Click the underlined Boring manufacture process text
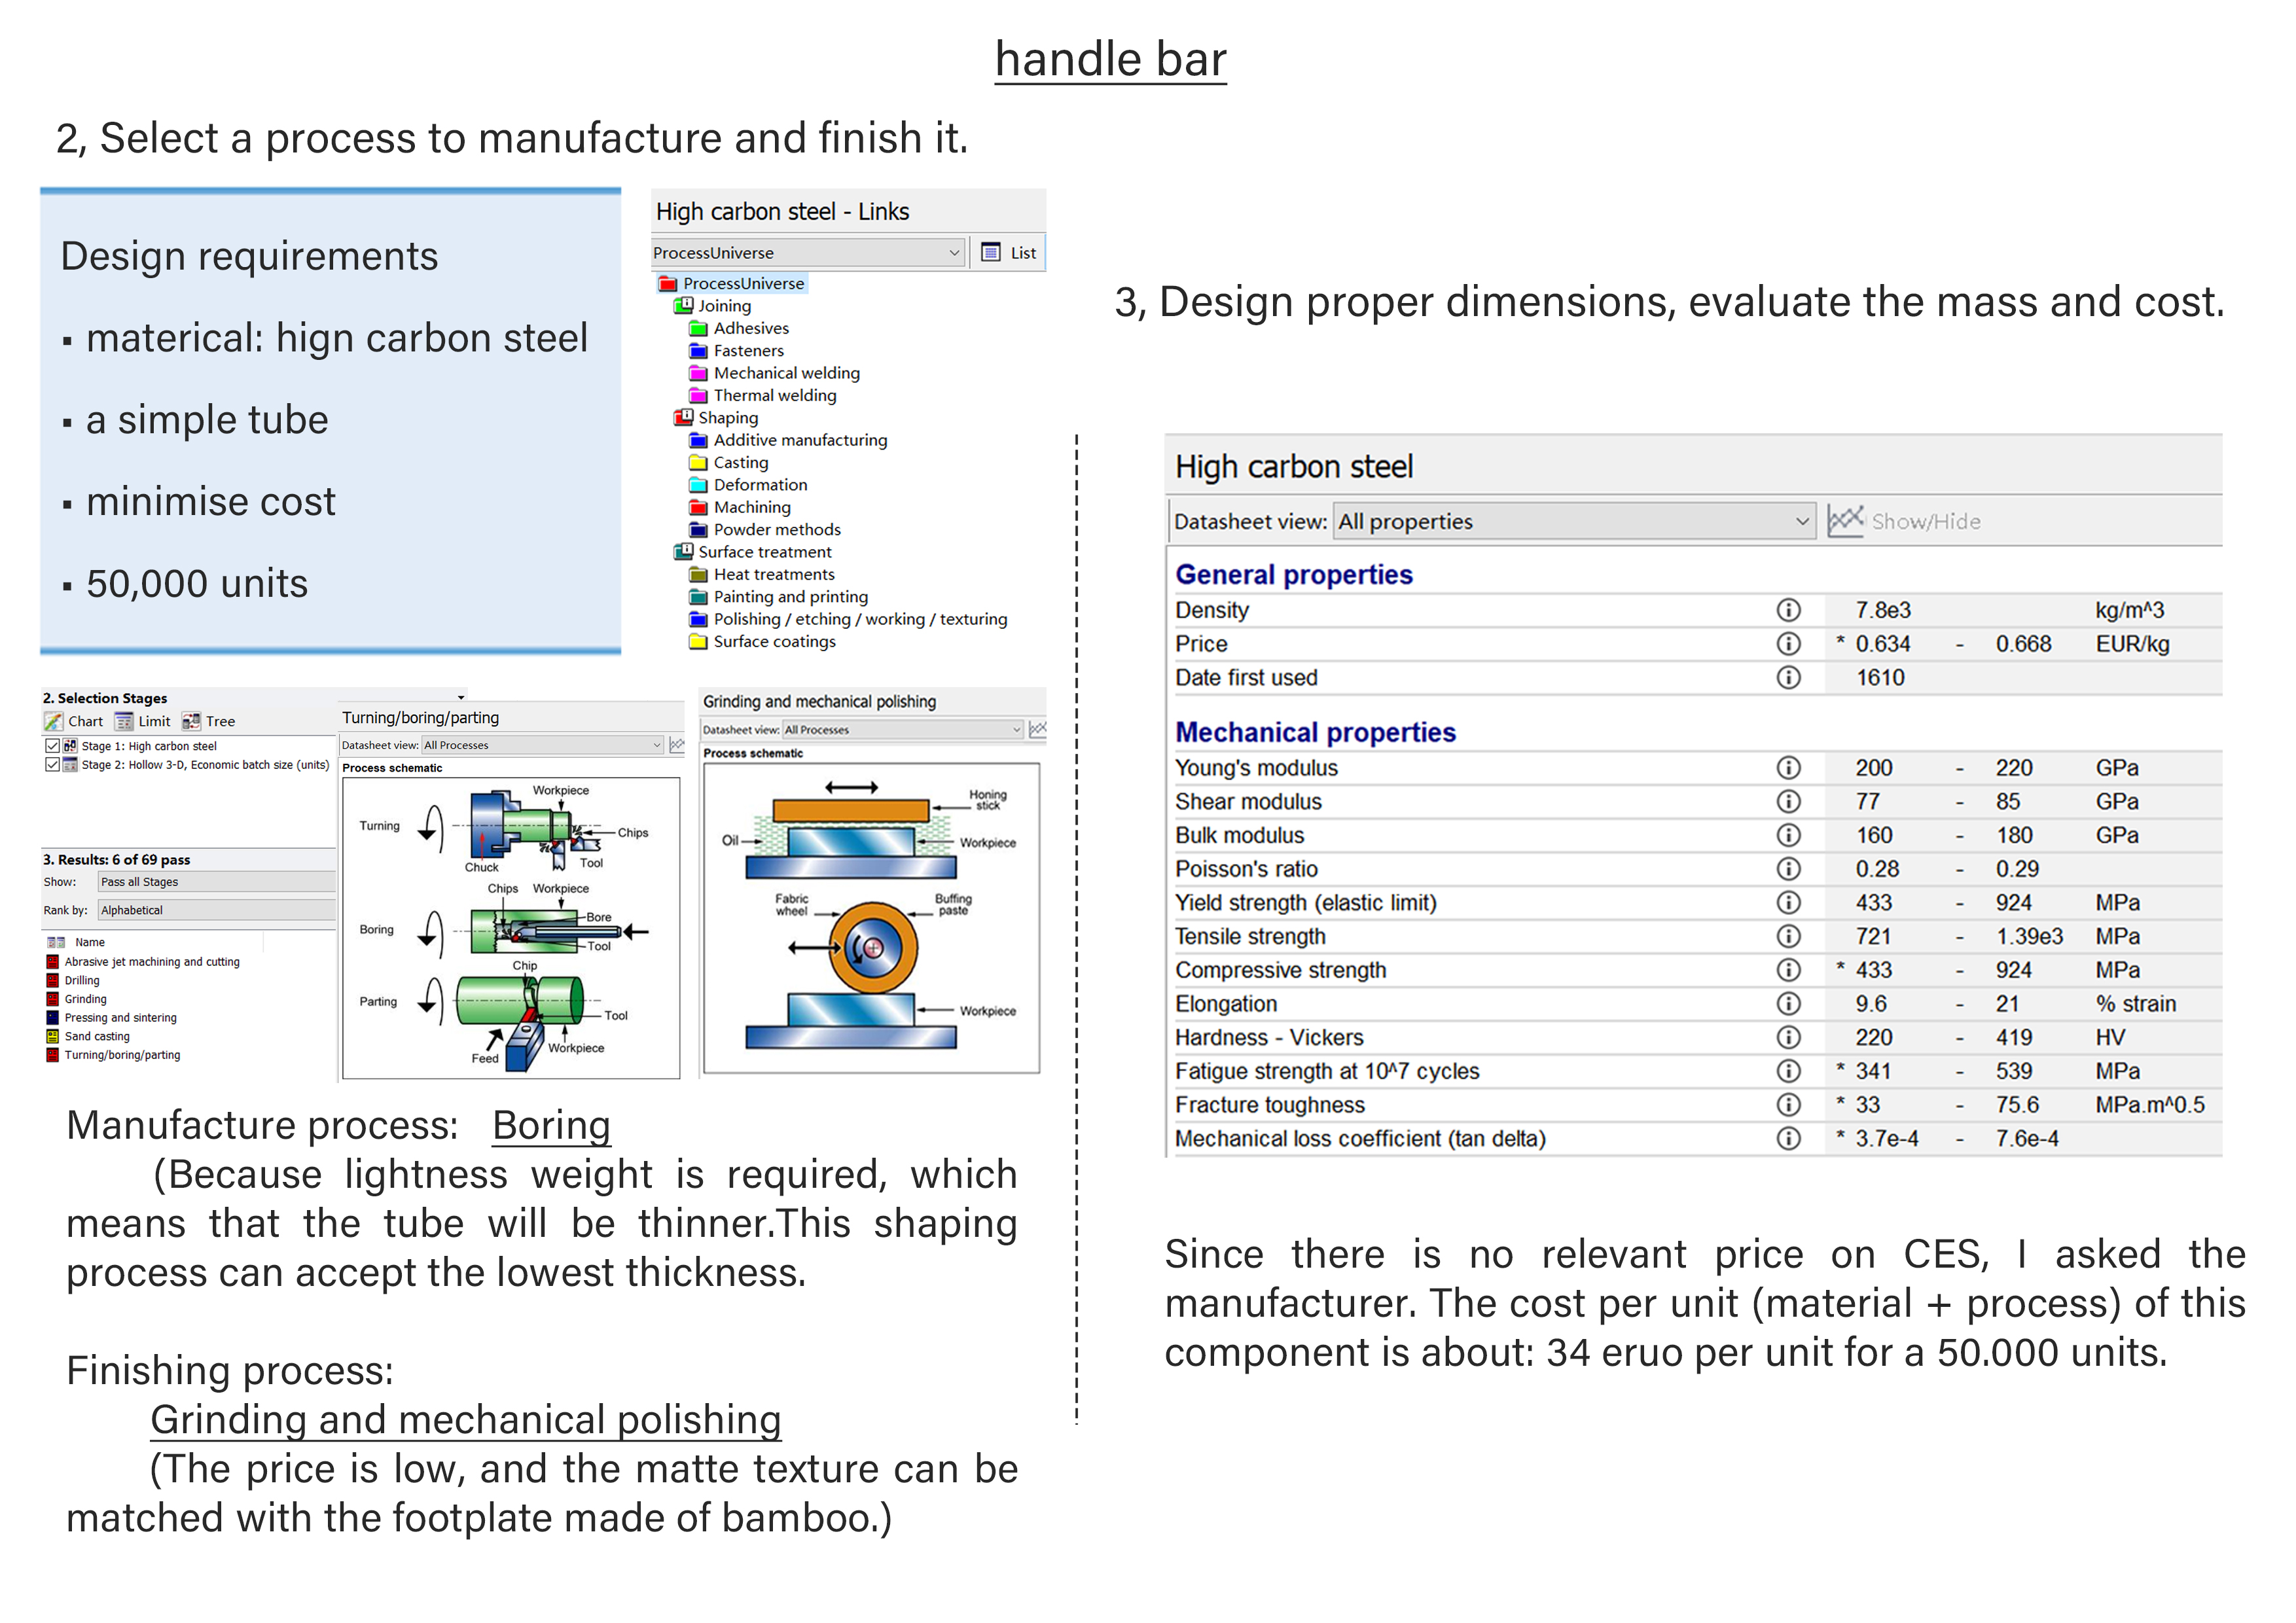The height and width of the screenshot is (1623, 2296). 551,1126
